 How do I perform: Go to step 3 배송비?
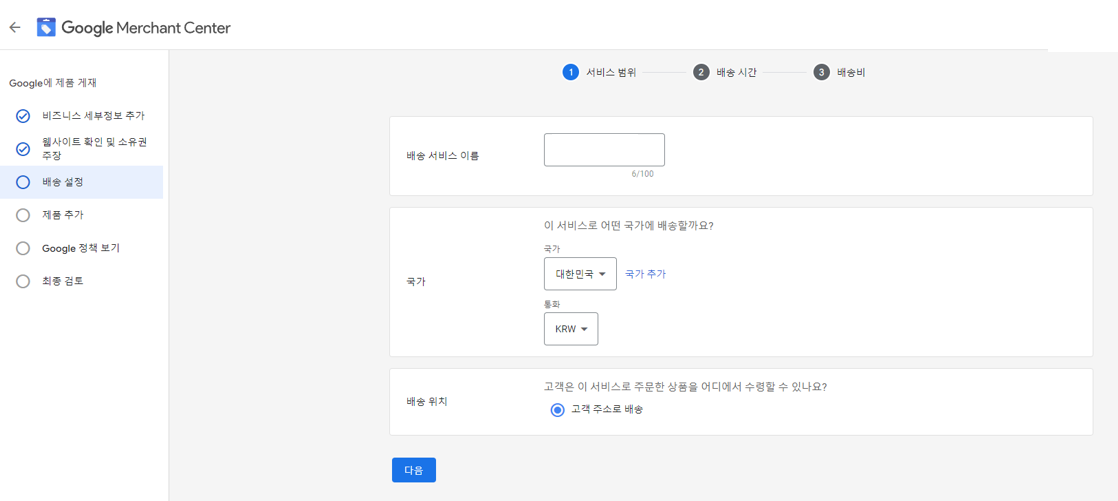pos(840,72)
